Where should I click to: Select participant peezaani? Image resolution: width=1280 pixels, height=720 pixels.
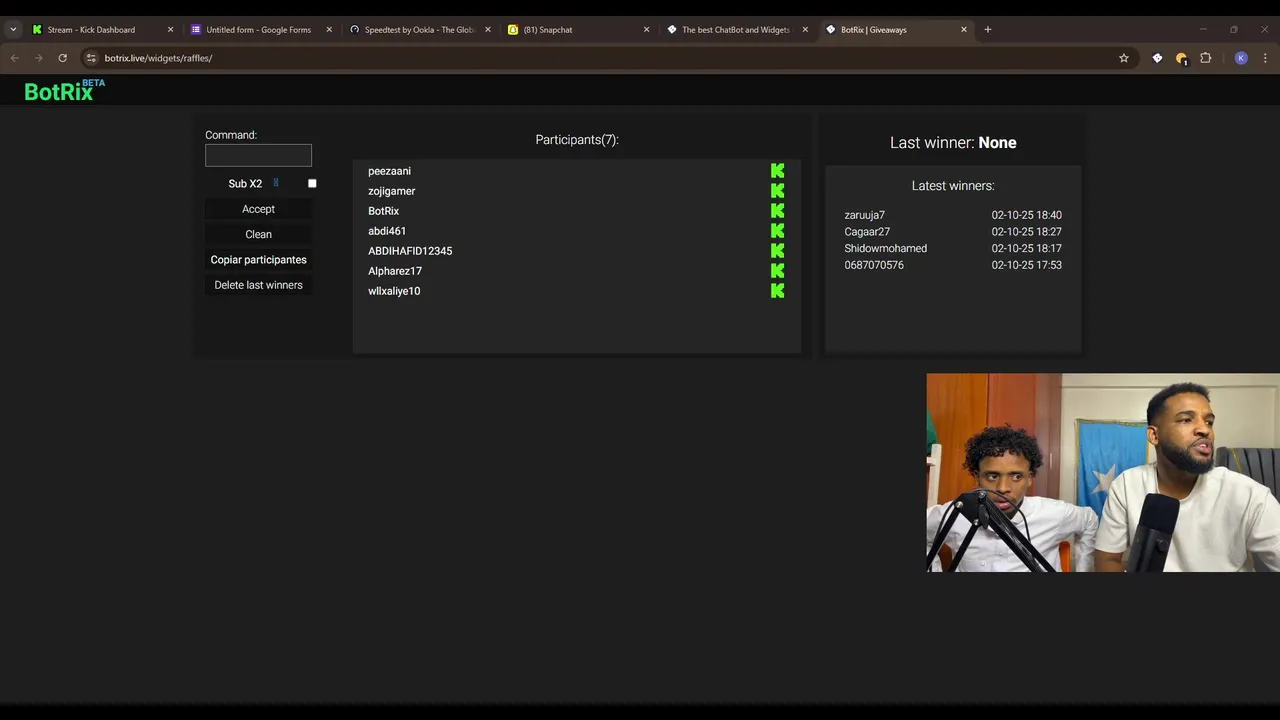click(x=389, y=171)
